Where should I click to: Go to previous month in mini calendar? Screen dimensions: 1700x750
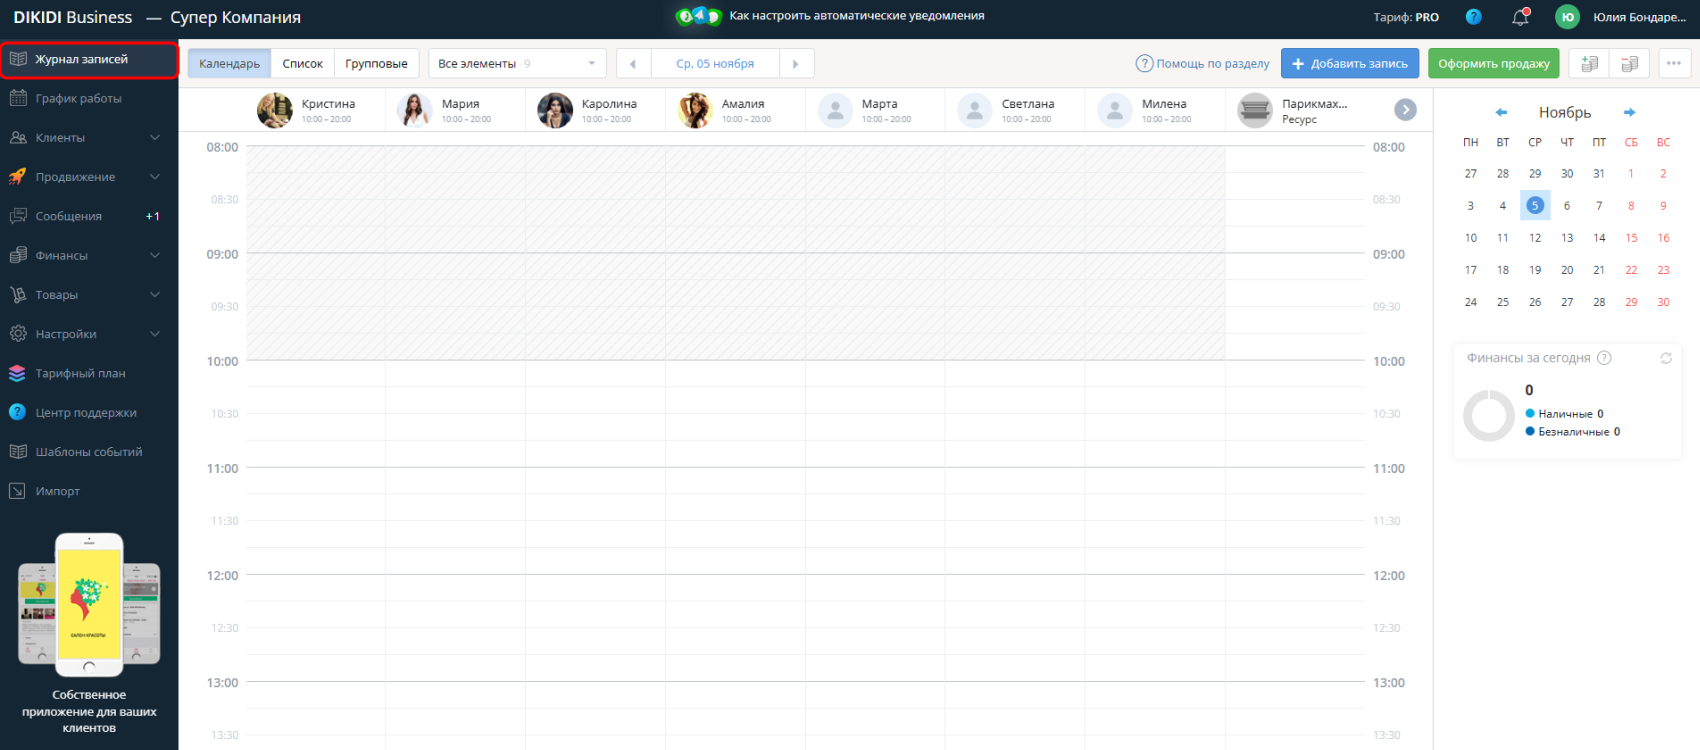(1501, 113)
